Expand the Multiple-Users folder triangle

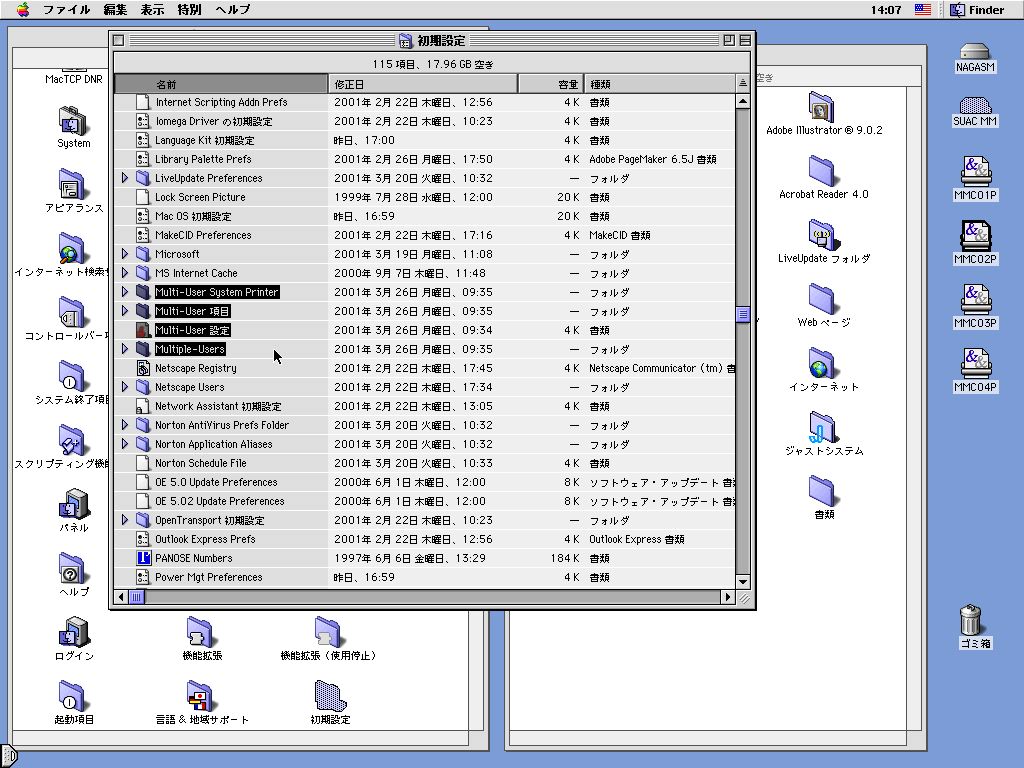pyautogui.click(x=125, y=348)
